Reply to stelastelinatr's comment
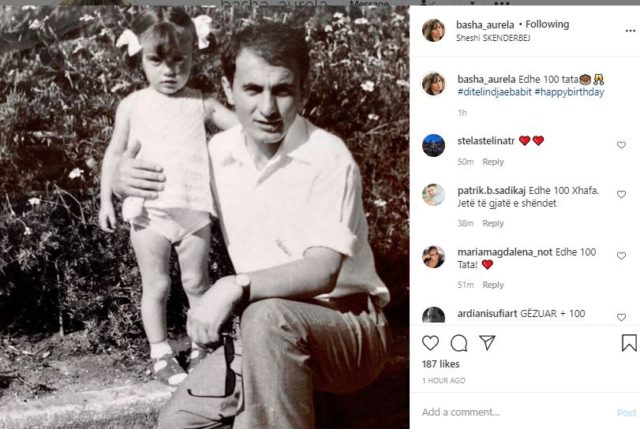The width and height of the screenshot is (640, 429). (x=493, y=162)
